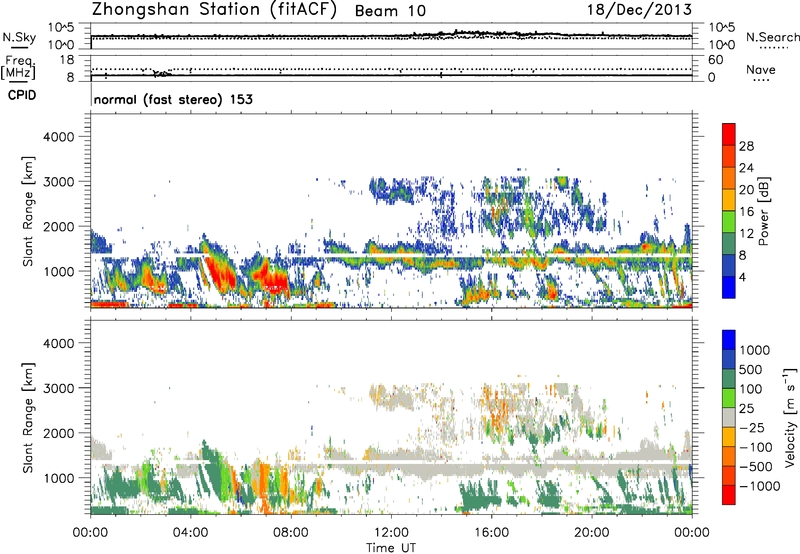800x554 pixels.
Task: Click the Nave legend label
Action: (761, 69)
